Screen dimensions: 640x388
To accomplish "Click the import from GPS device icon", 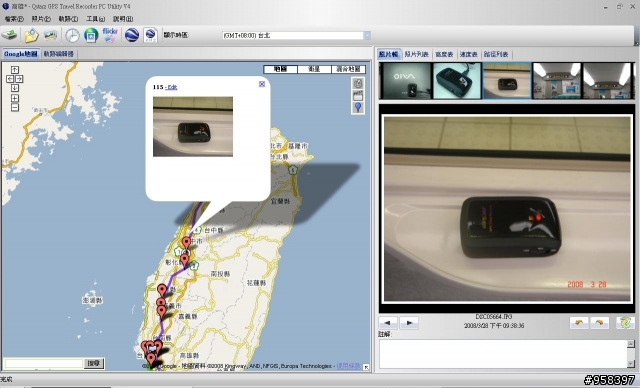I will coord(9,35).
